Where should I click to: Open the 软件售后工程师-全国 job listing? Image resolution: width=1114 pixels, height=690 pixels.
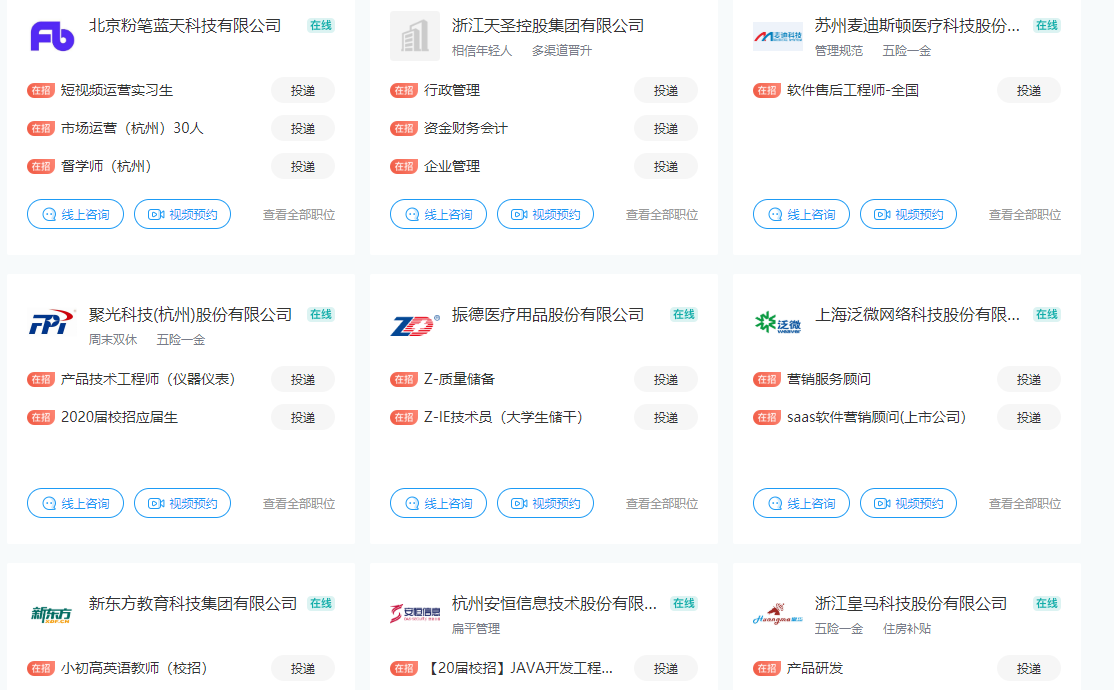tap(852, 90)
